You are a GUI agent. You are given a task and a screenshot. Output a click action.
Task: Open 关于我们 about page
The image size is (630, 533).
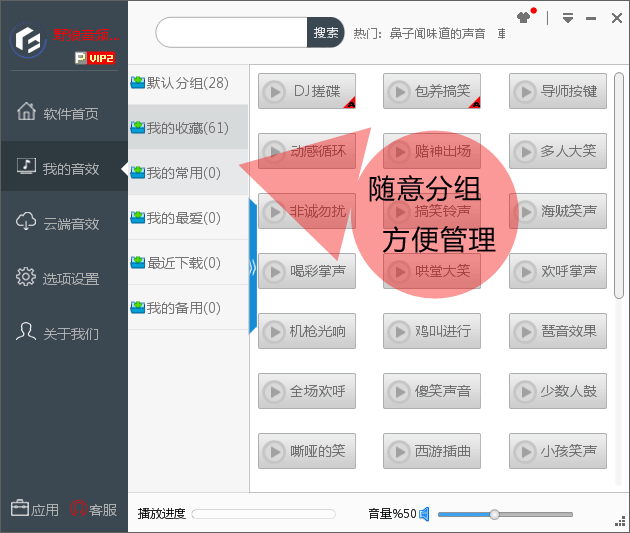point(64,333)
